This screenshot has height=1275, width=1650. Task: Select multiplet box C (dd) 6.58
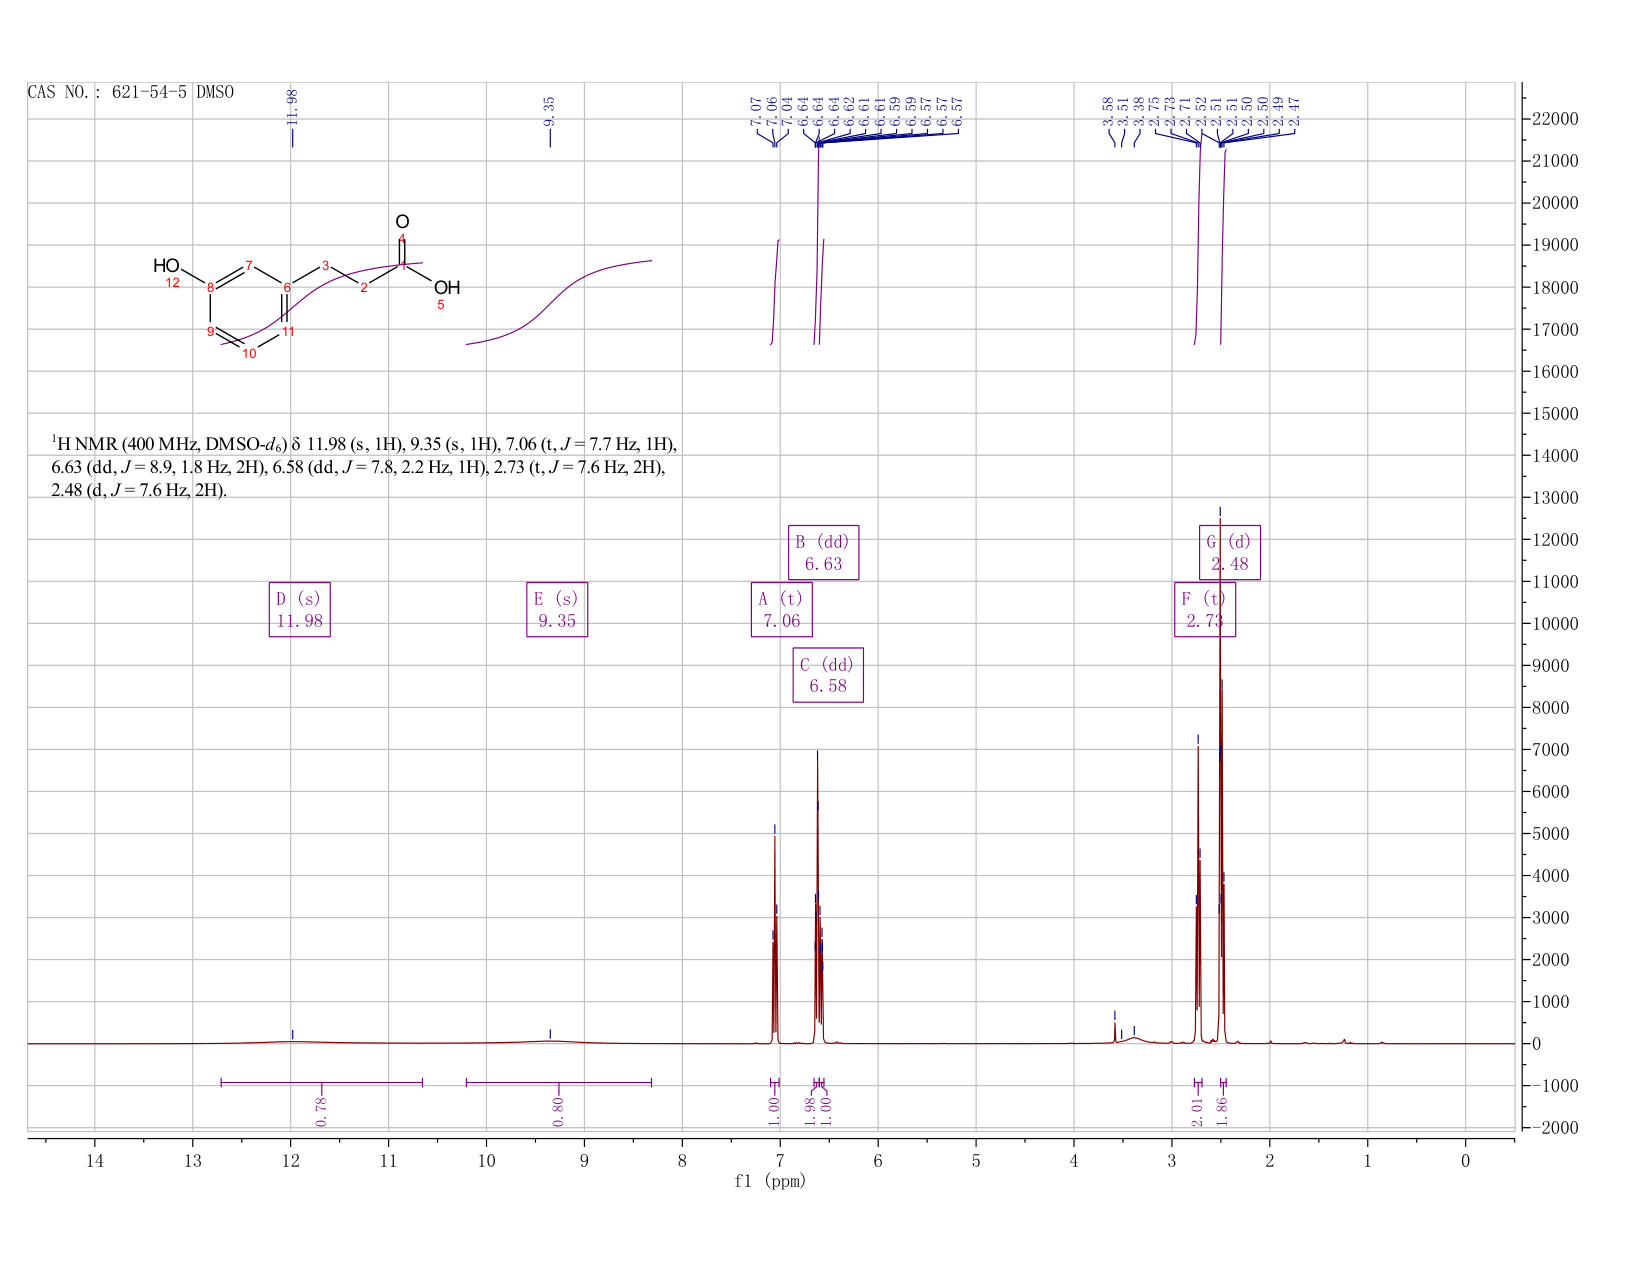point(828,675)
